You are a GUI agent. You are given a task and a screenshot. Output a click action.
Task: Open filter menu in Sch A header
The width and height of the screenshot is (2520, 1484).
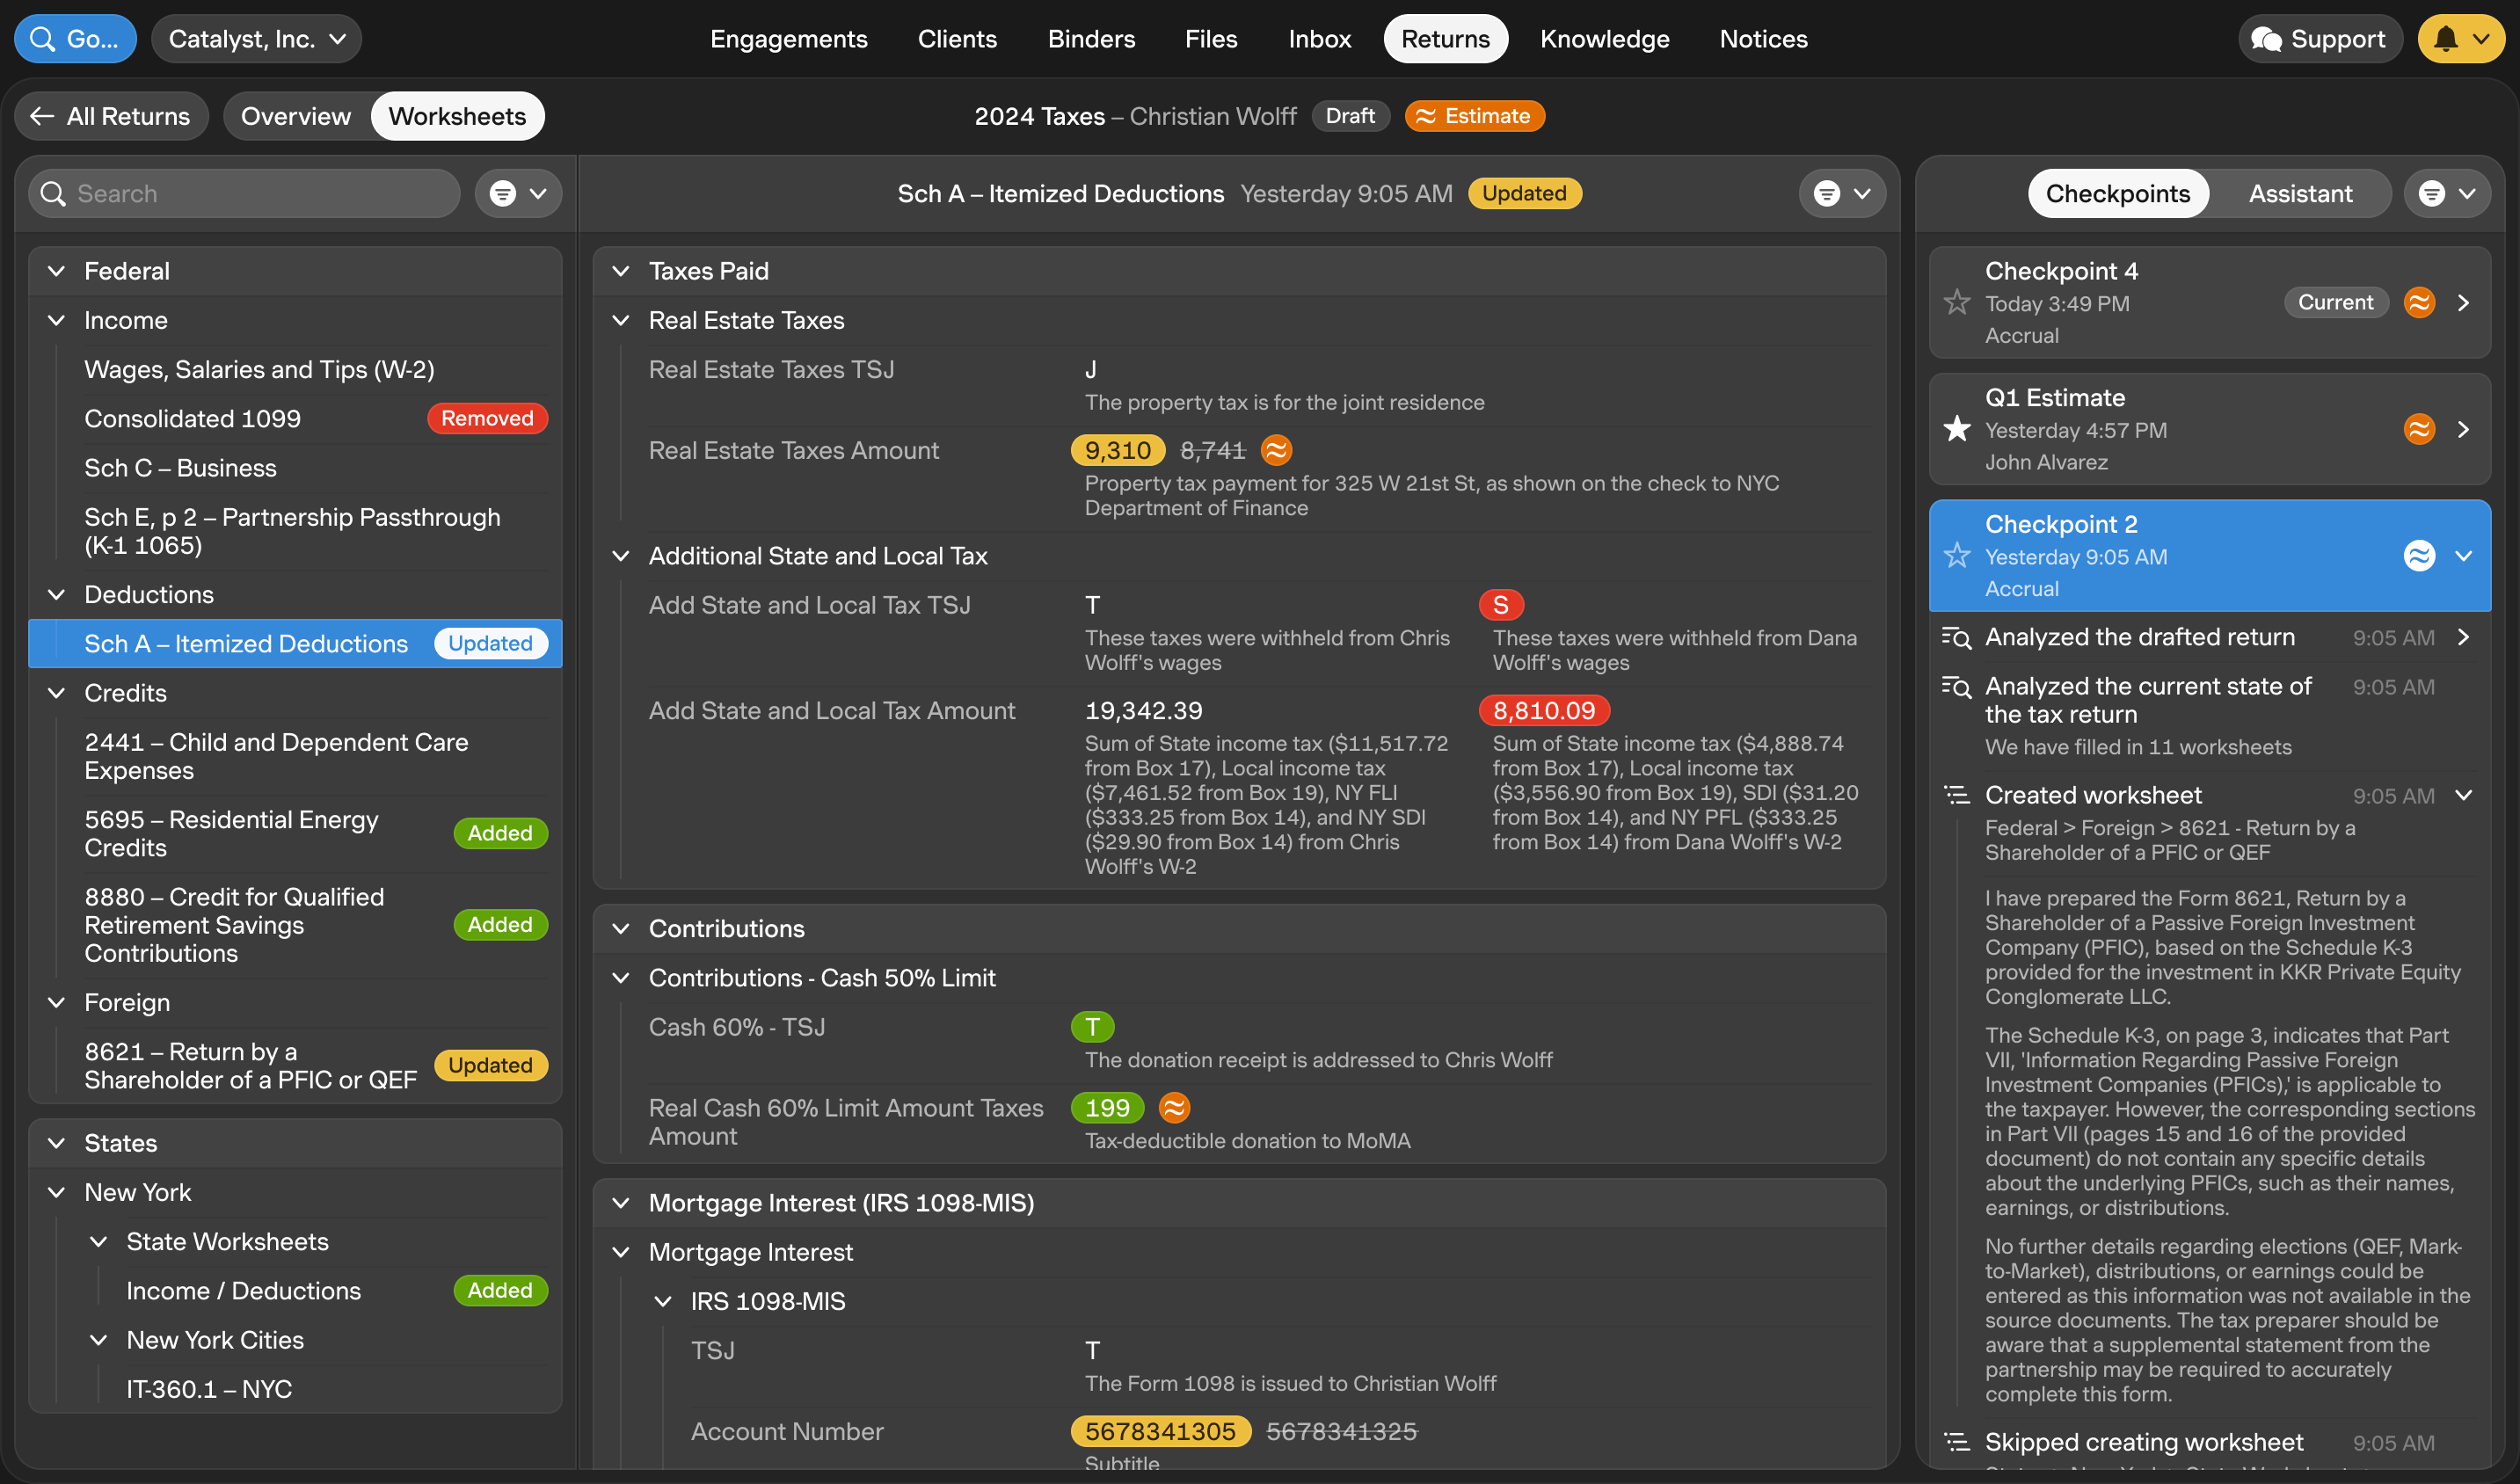tap(1841, 194)
